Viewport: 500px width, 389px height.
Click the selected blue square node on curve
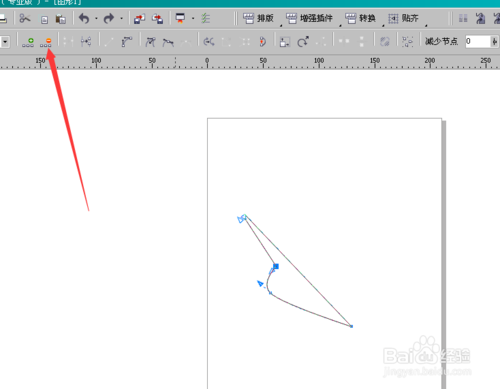coord(276,266)
